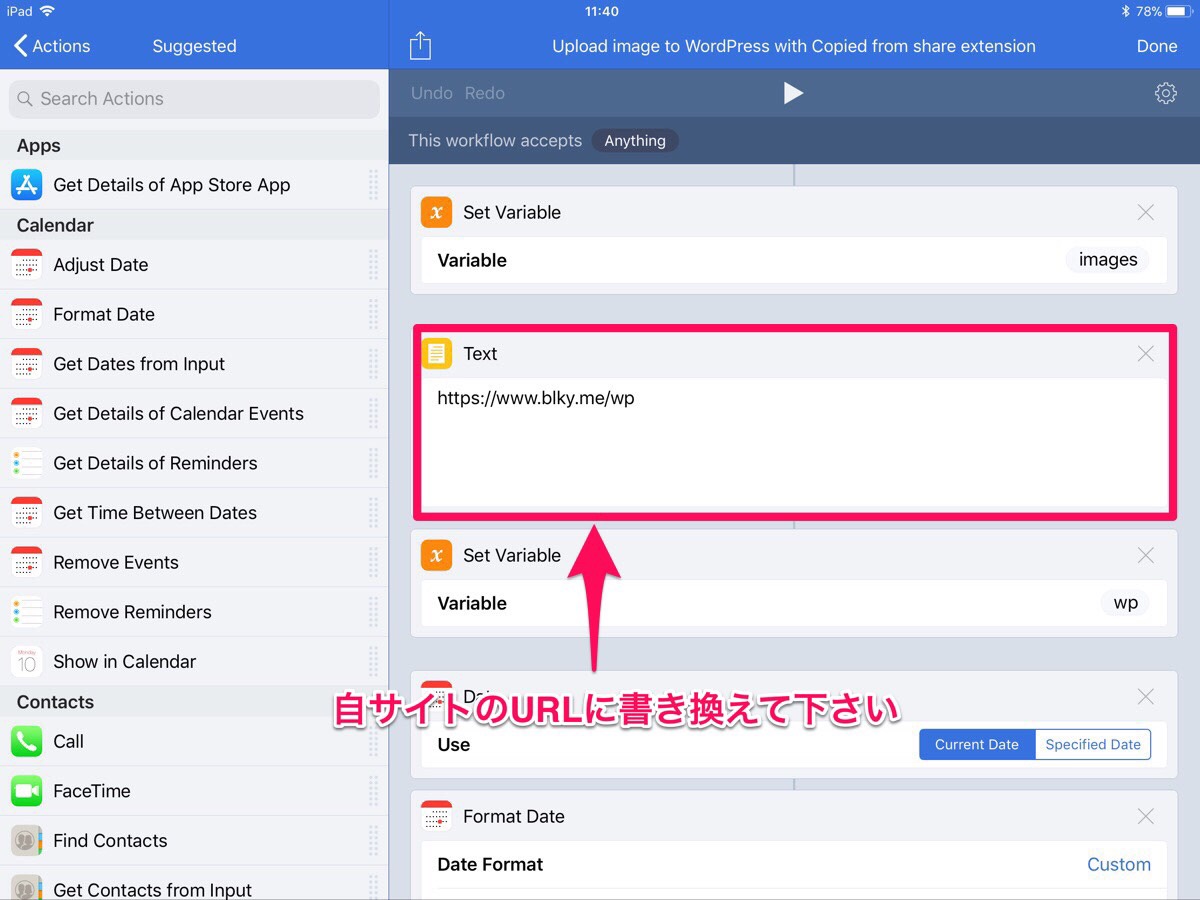Tap the Wi-Fi icon in status bar

tap(47, 12)
